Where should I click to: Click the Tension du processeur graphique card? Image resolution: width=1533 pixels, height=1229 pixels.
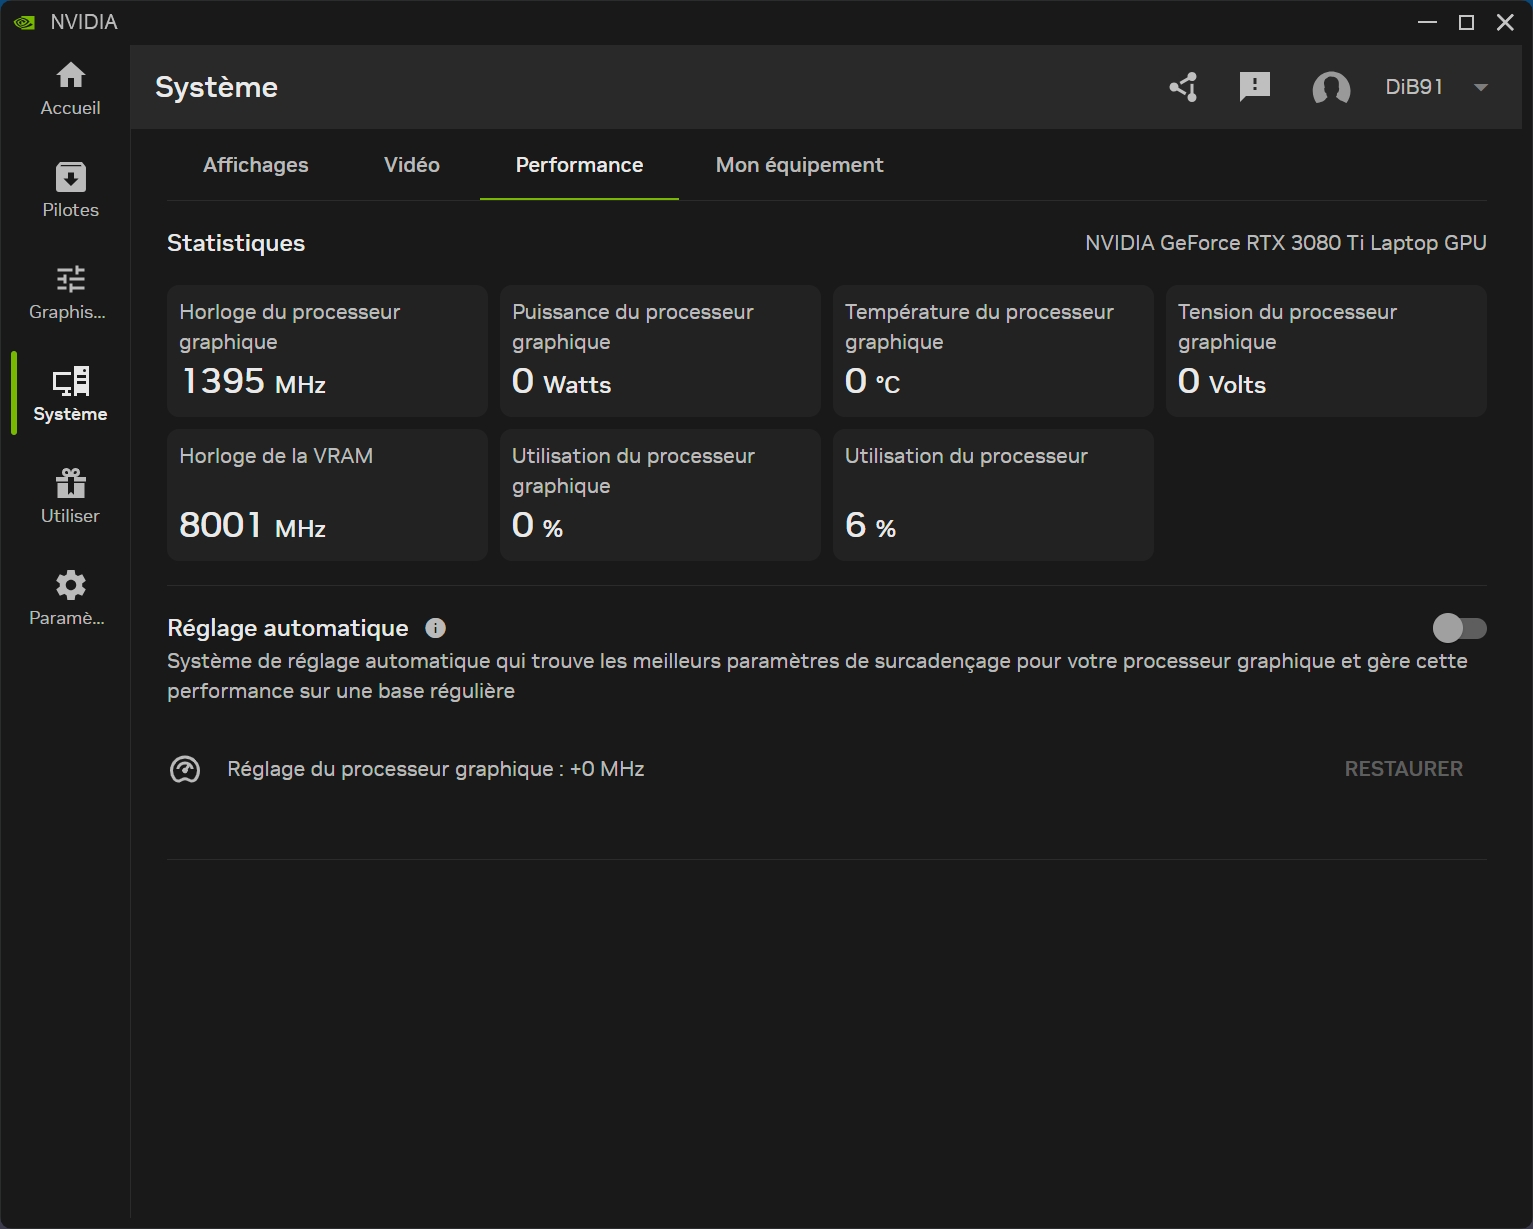pyautogui.click(x=1326, y=351)
